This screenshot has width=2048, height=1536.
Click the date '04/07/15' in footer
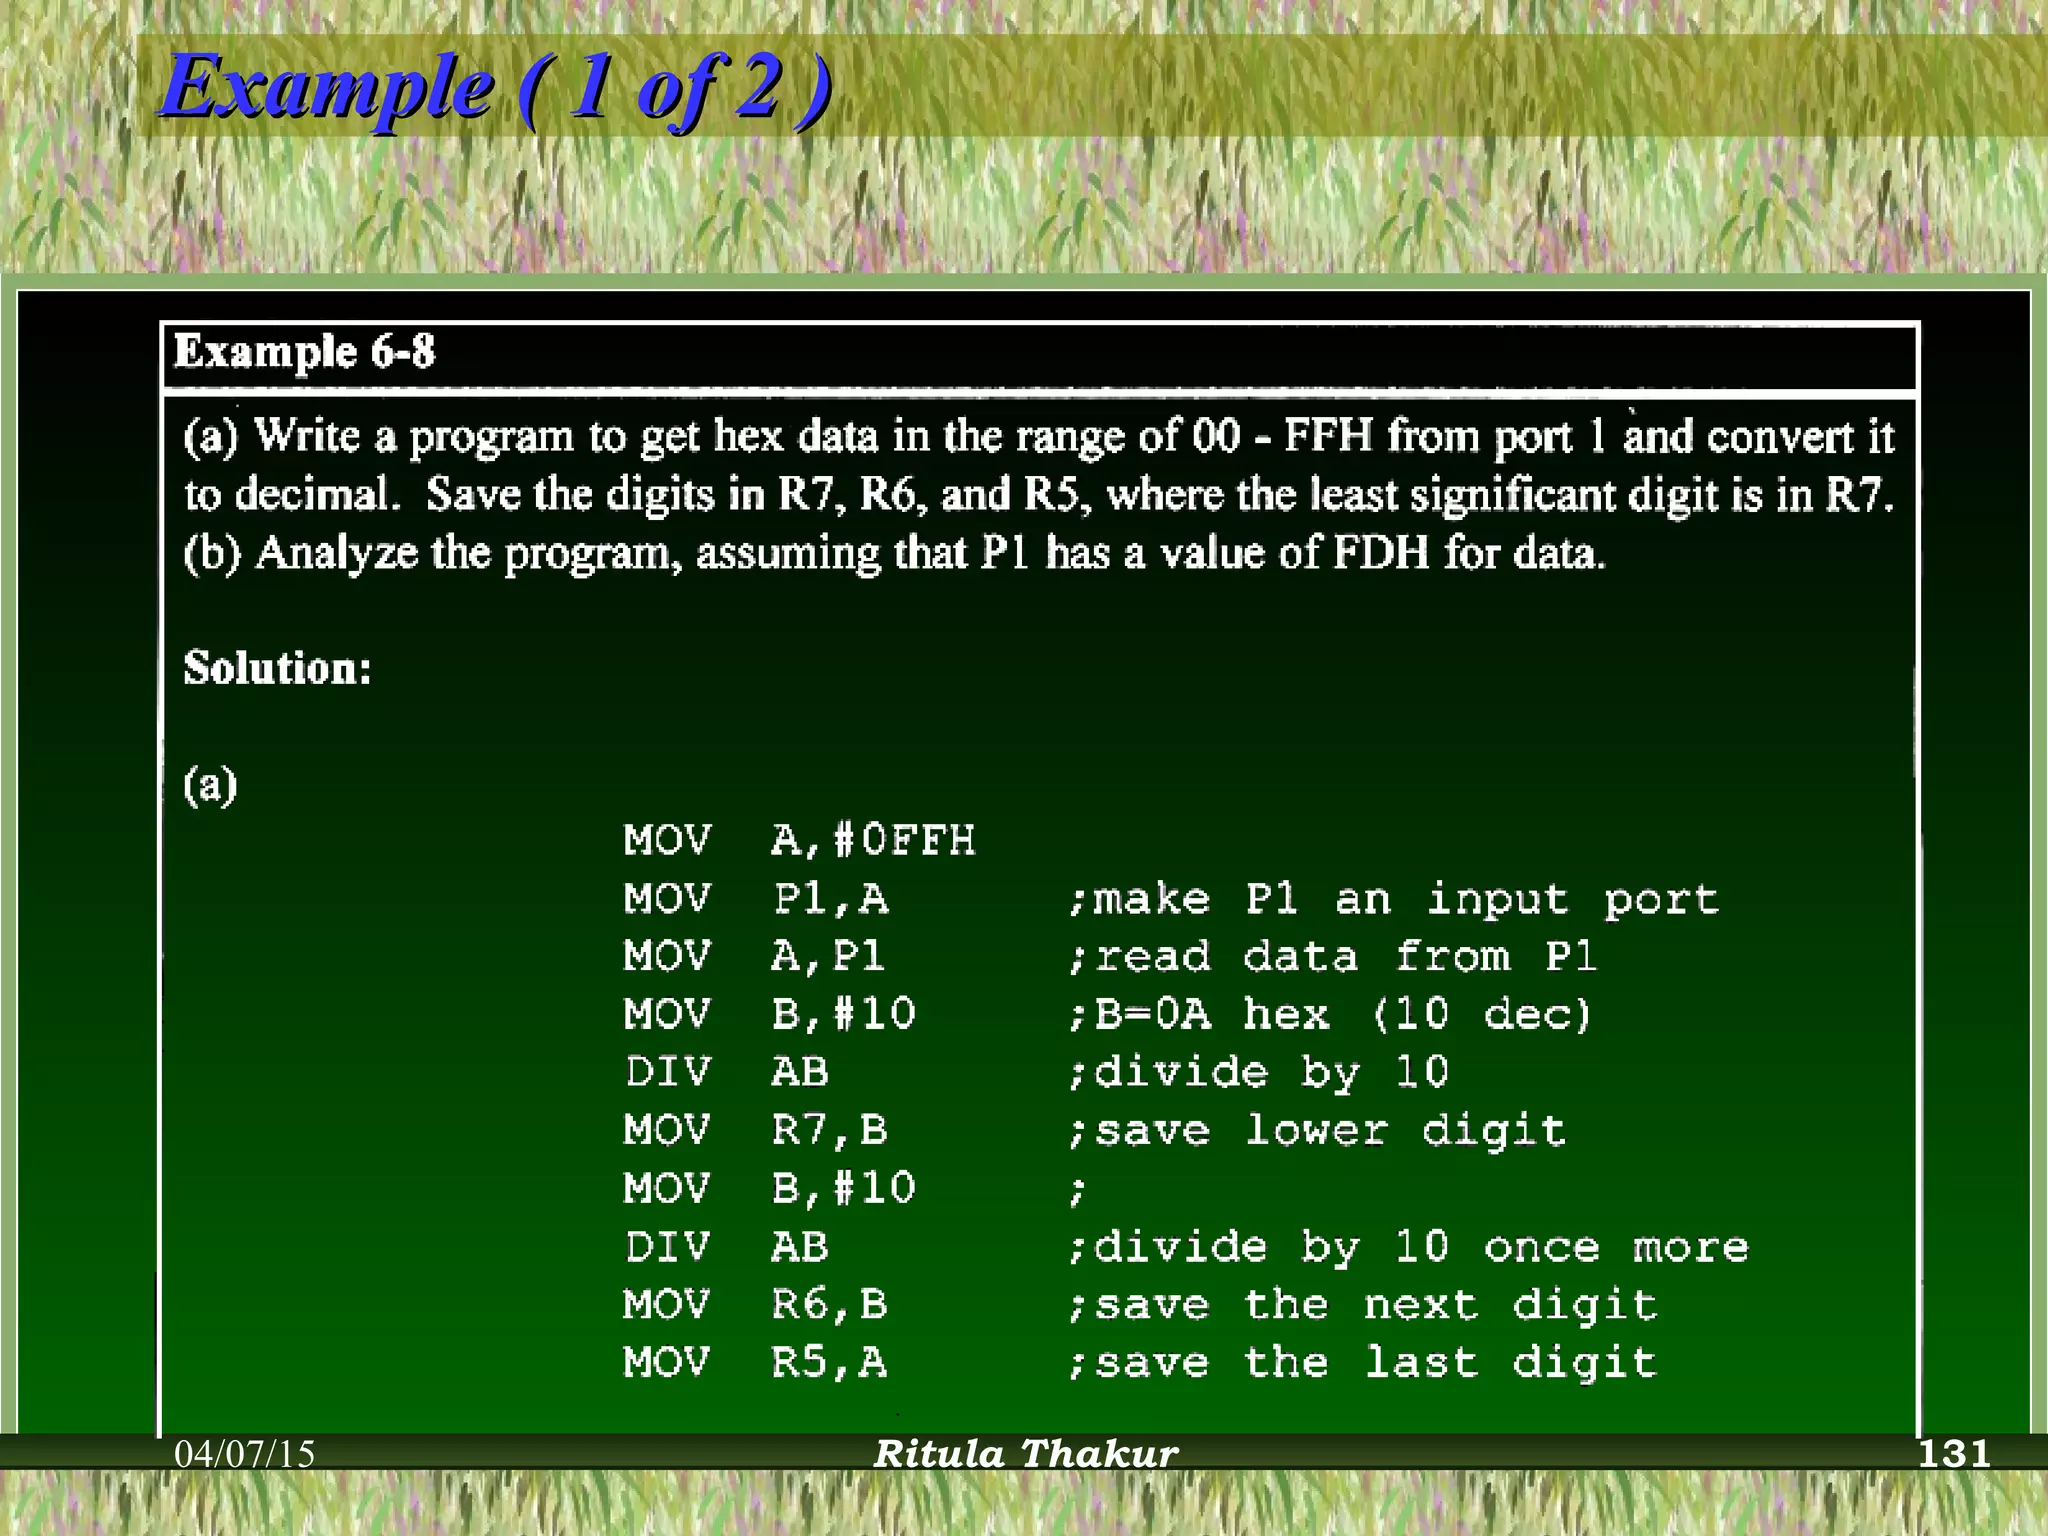coord(244,1454)
